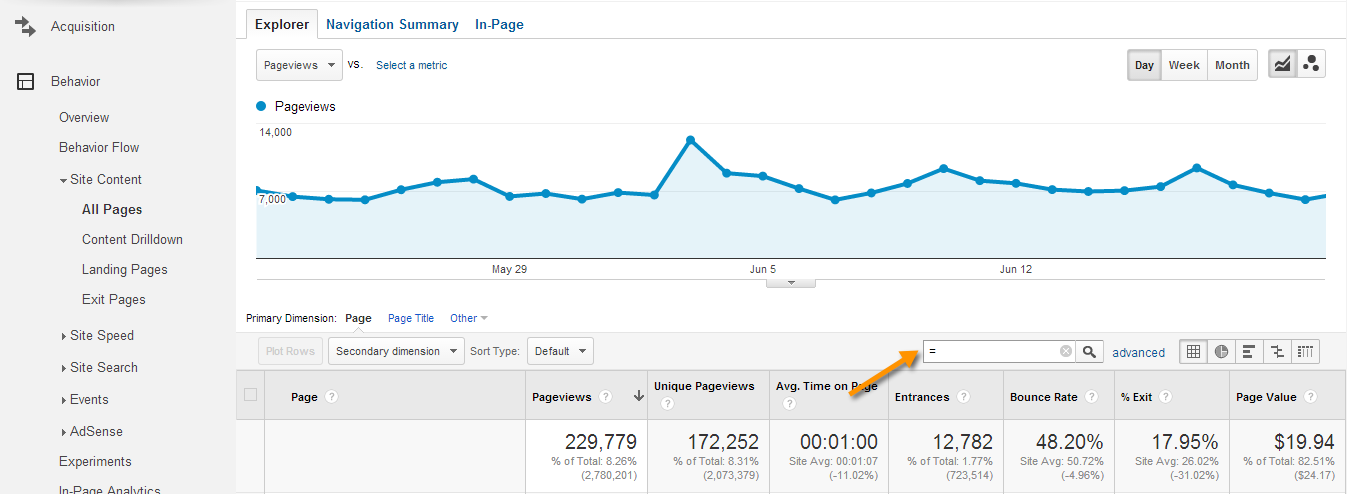
Task: Open the Pageviews metric dropdown
Action: (299, 65)
